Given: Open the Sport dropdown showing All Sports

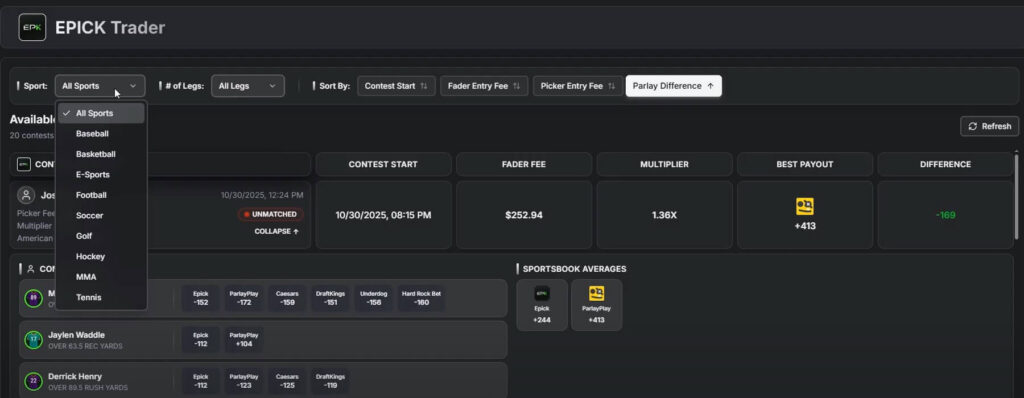Looking at the screenshot, I should click(x=101, y=86).
